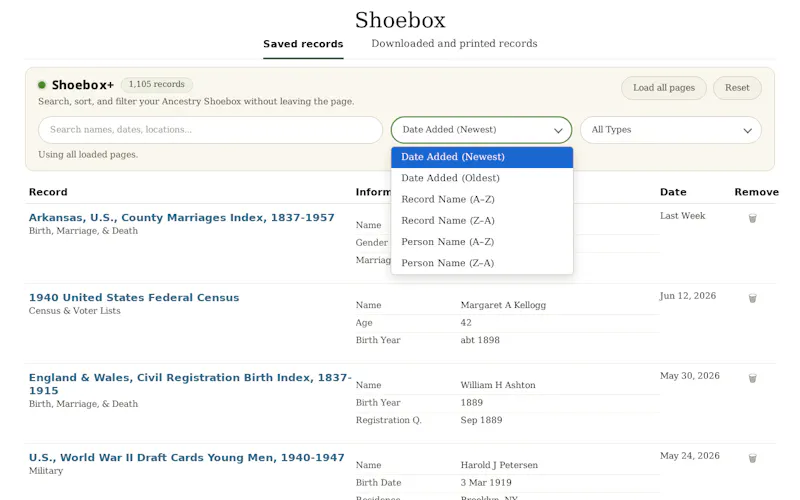
Task: Click the May 24, 2026 date
Action: click(690, 456)
